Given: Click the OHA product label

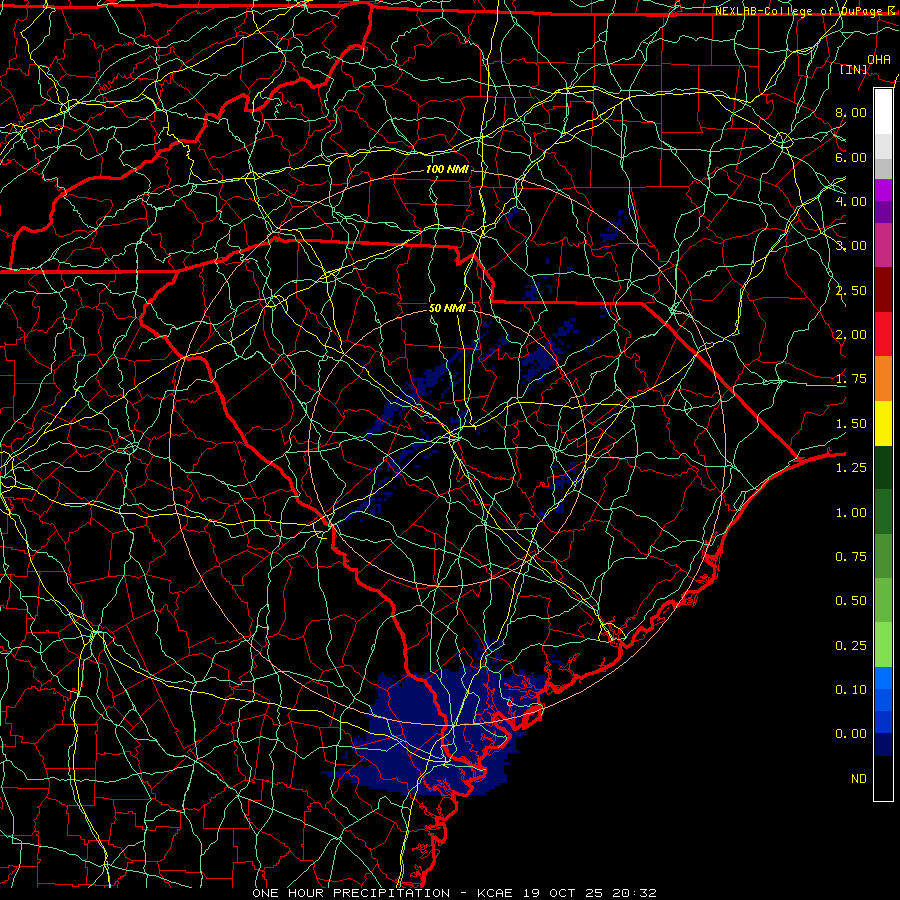Looking at the screenshot, I should (879, 59).
